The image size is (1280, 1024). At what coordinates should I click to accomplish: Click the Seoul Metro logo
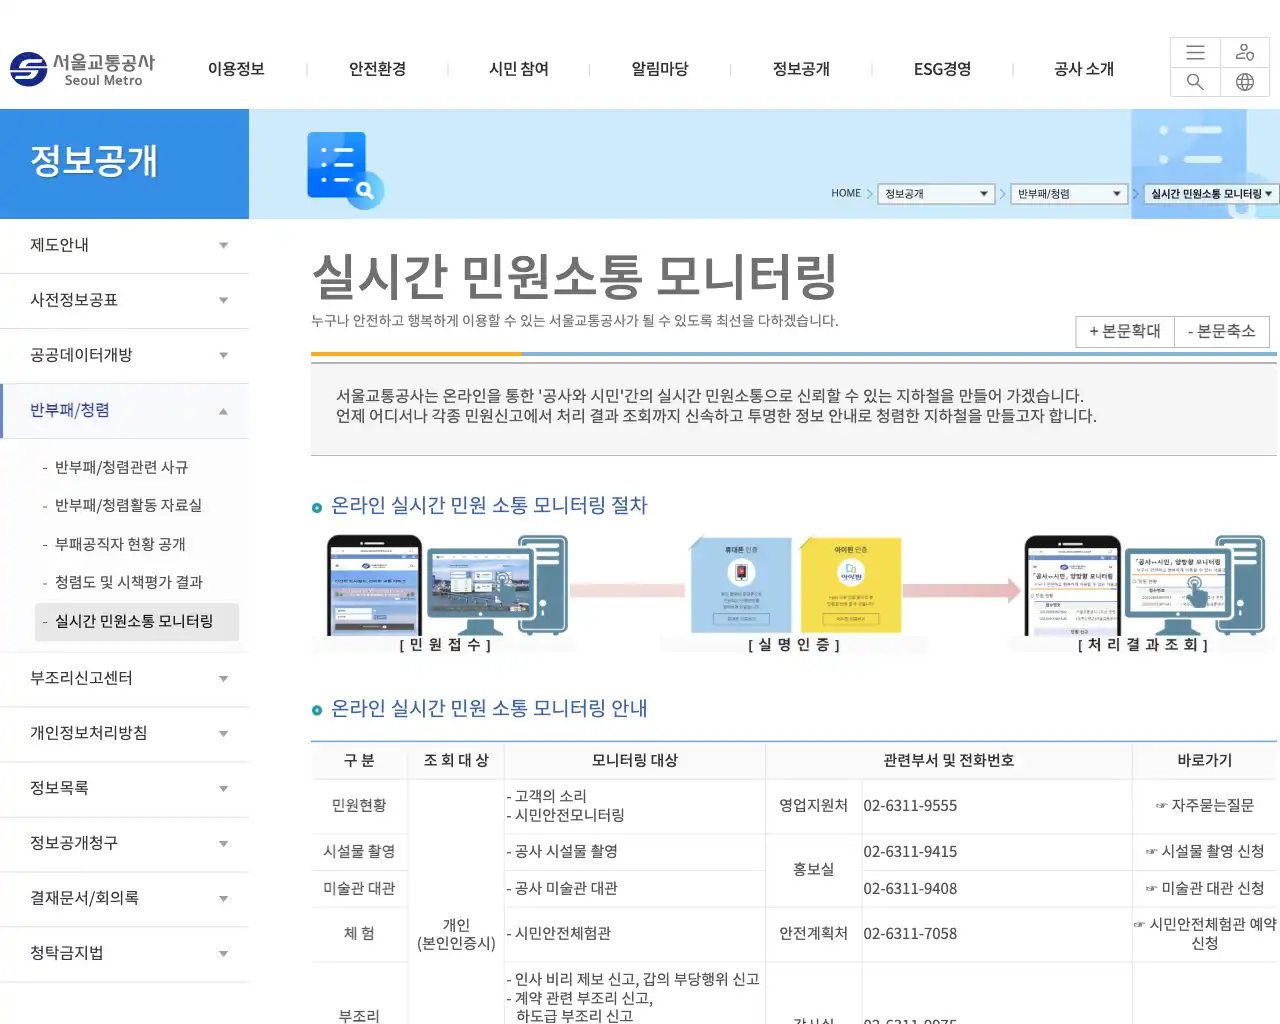(83, 69)
